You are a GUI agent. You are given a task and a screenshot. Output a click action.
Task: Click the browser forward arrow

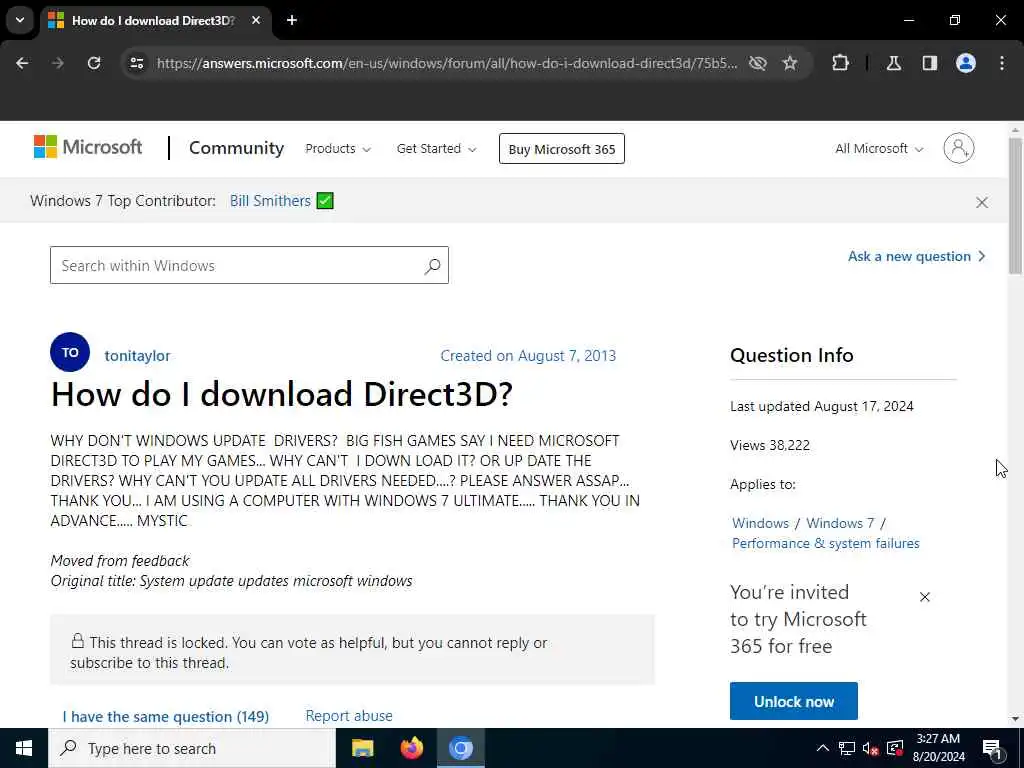tap(58, 63)
